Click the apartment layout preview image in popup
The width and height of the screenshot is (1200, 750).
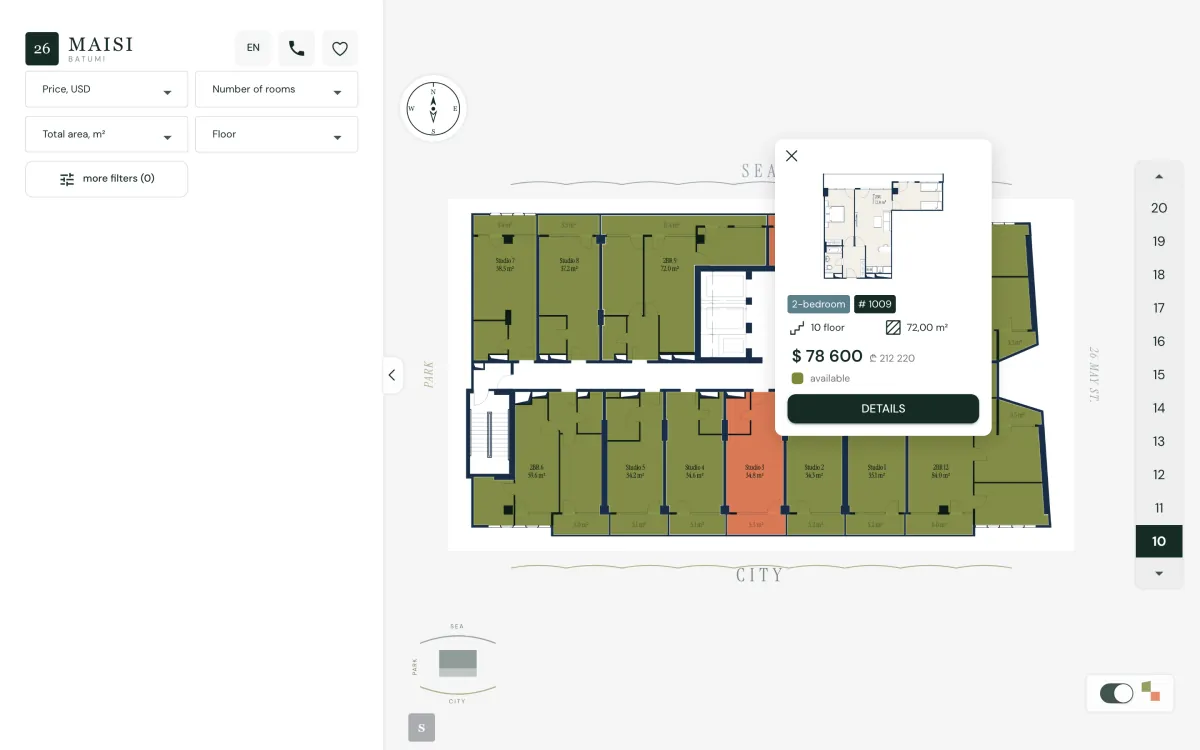coord(882,226)
